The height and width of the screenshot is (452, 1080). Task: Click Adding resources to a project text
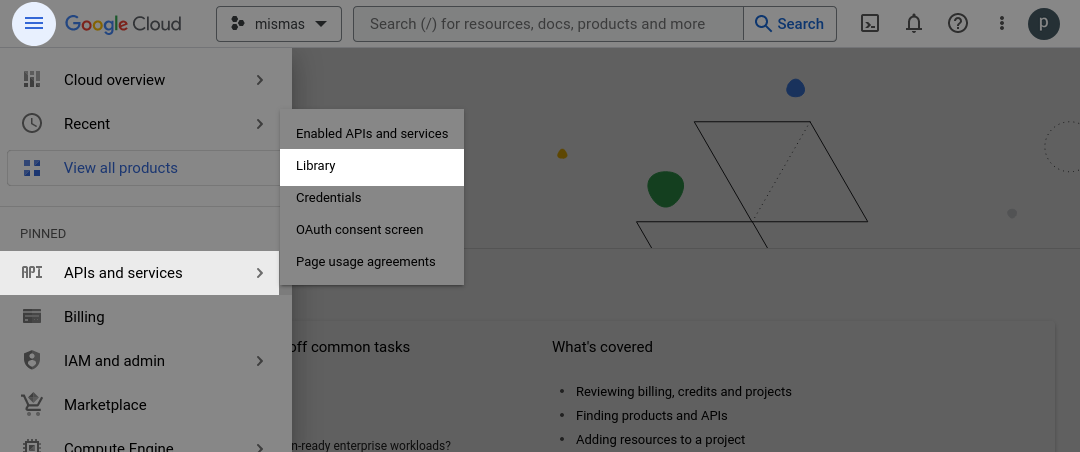click(x=661, y=440)
